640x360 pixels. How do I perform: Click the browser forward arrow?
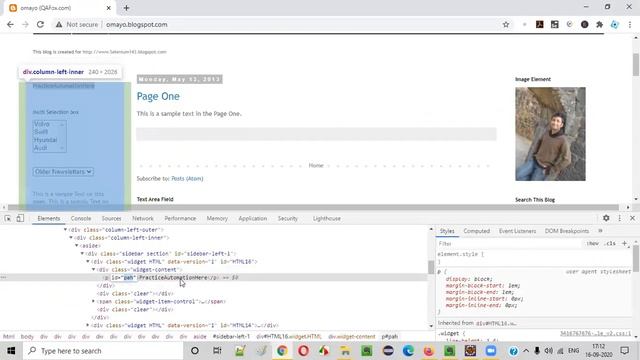click(25, 24)
